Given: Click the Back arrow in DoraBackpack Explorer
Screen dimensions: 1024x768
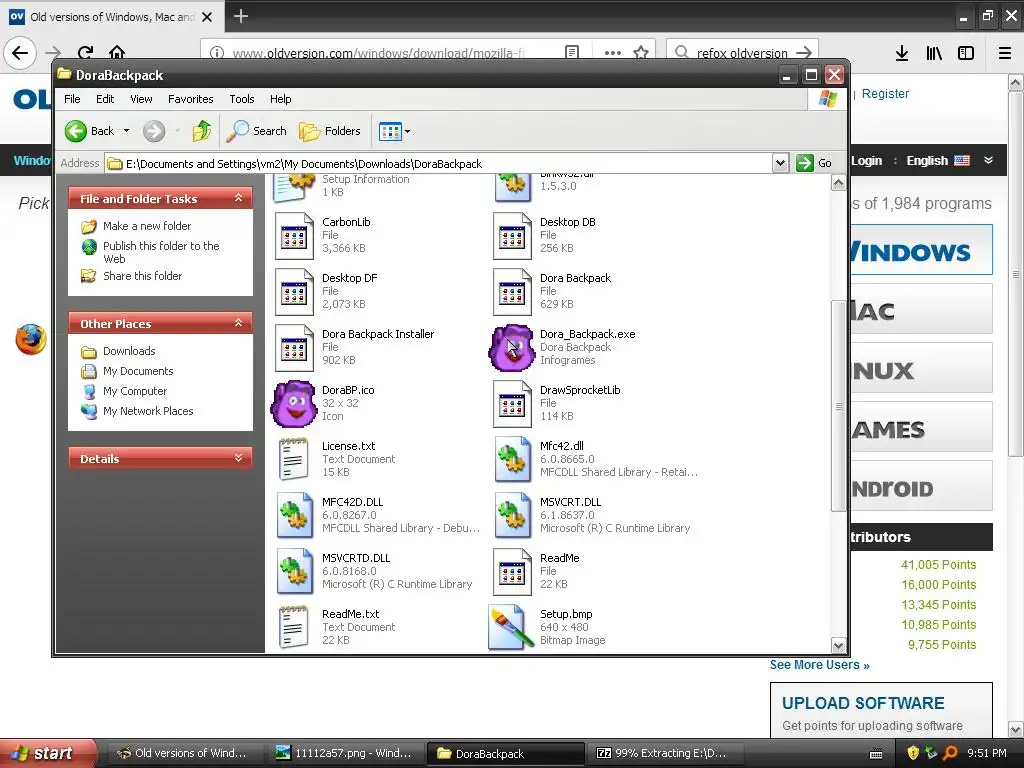Looking at the screenshot, I should point(76,131).
